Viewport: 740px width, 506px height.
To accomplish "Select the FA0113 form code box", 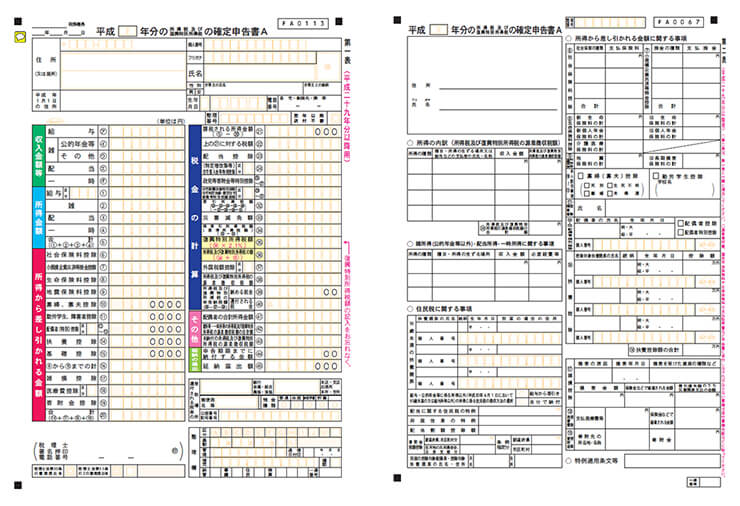I will click(303, 24).
